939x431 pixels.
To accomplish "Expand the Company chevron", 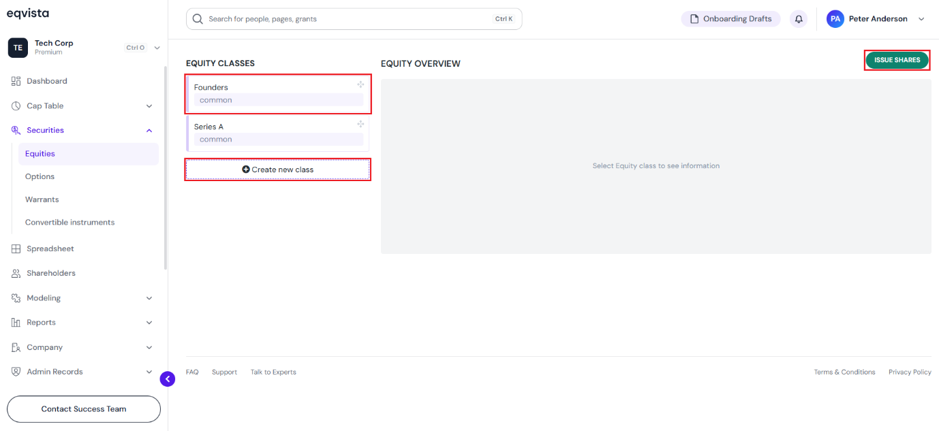I will tap(149, 347).
